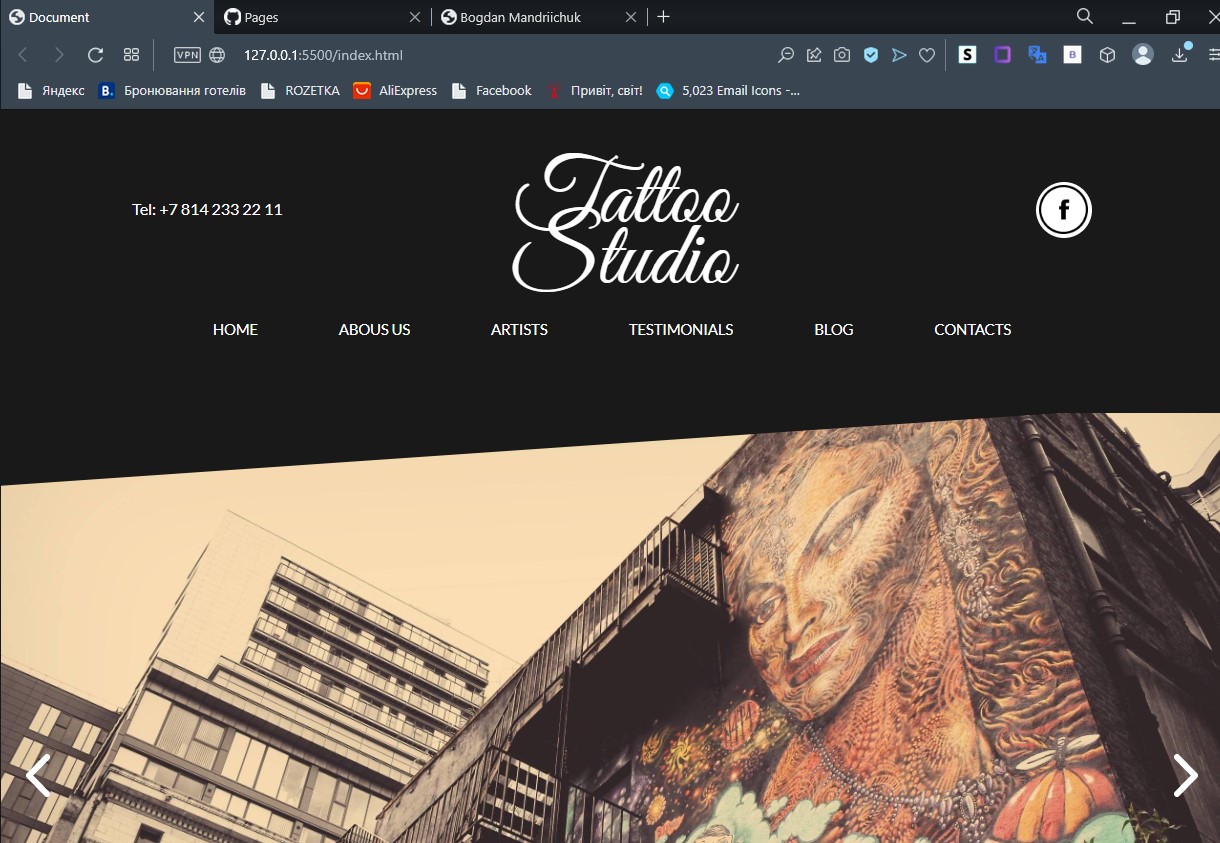Reload the page
The width and height of the screenshot is (1220, 843).
point(96,55)
